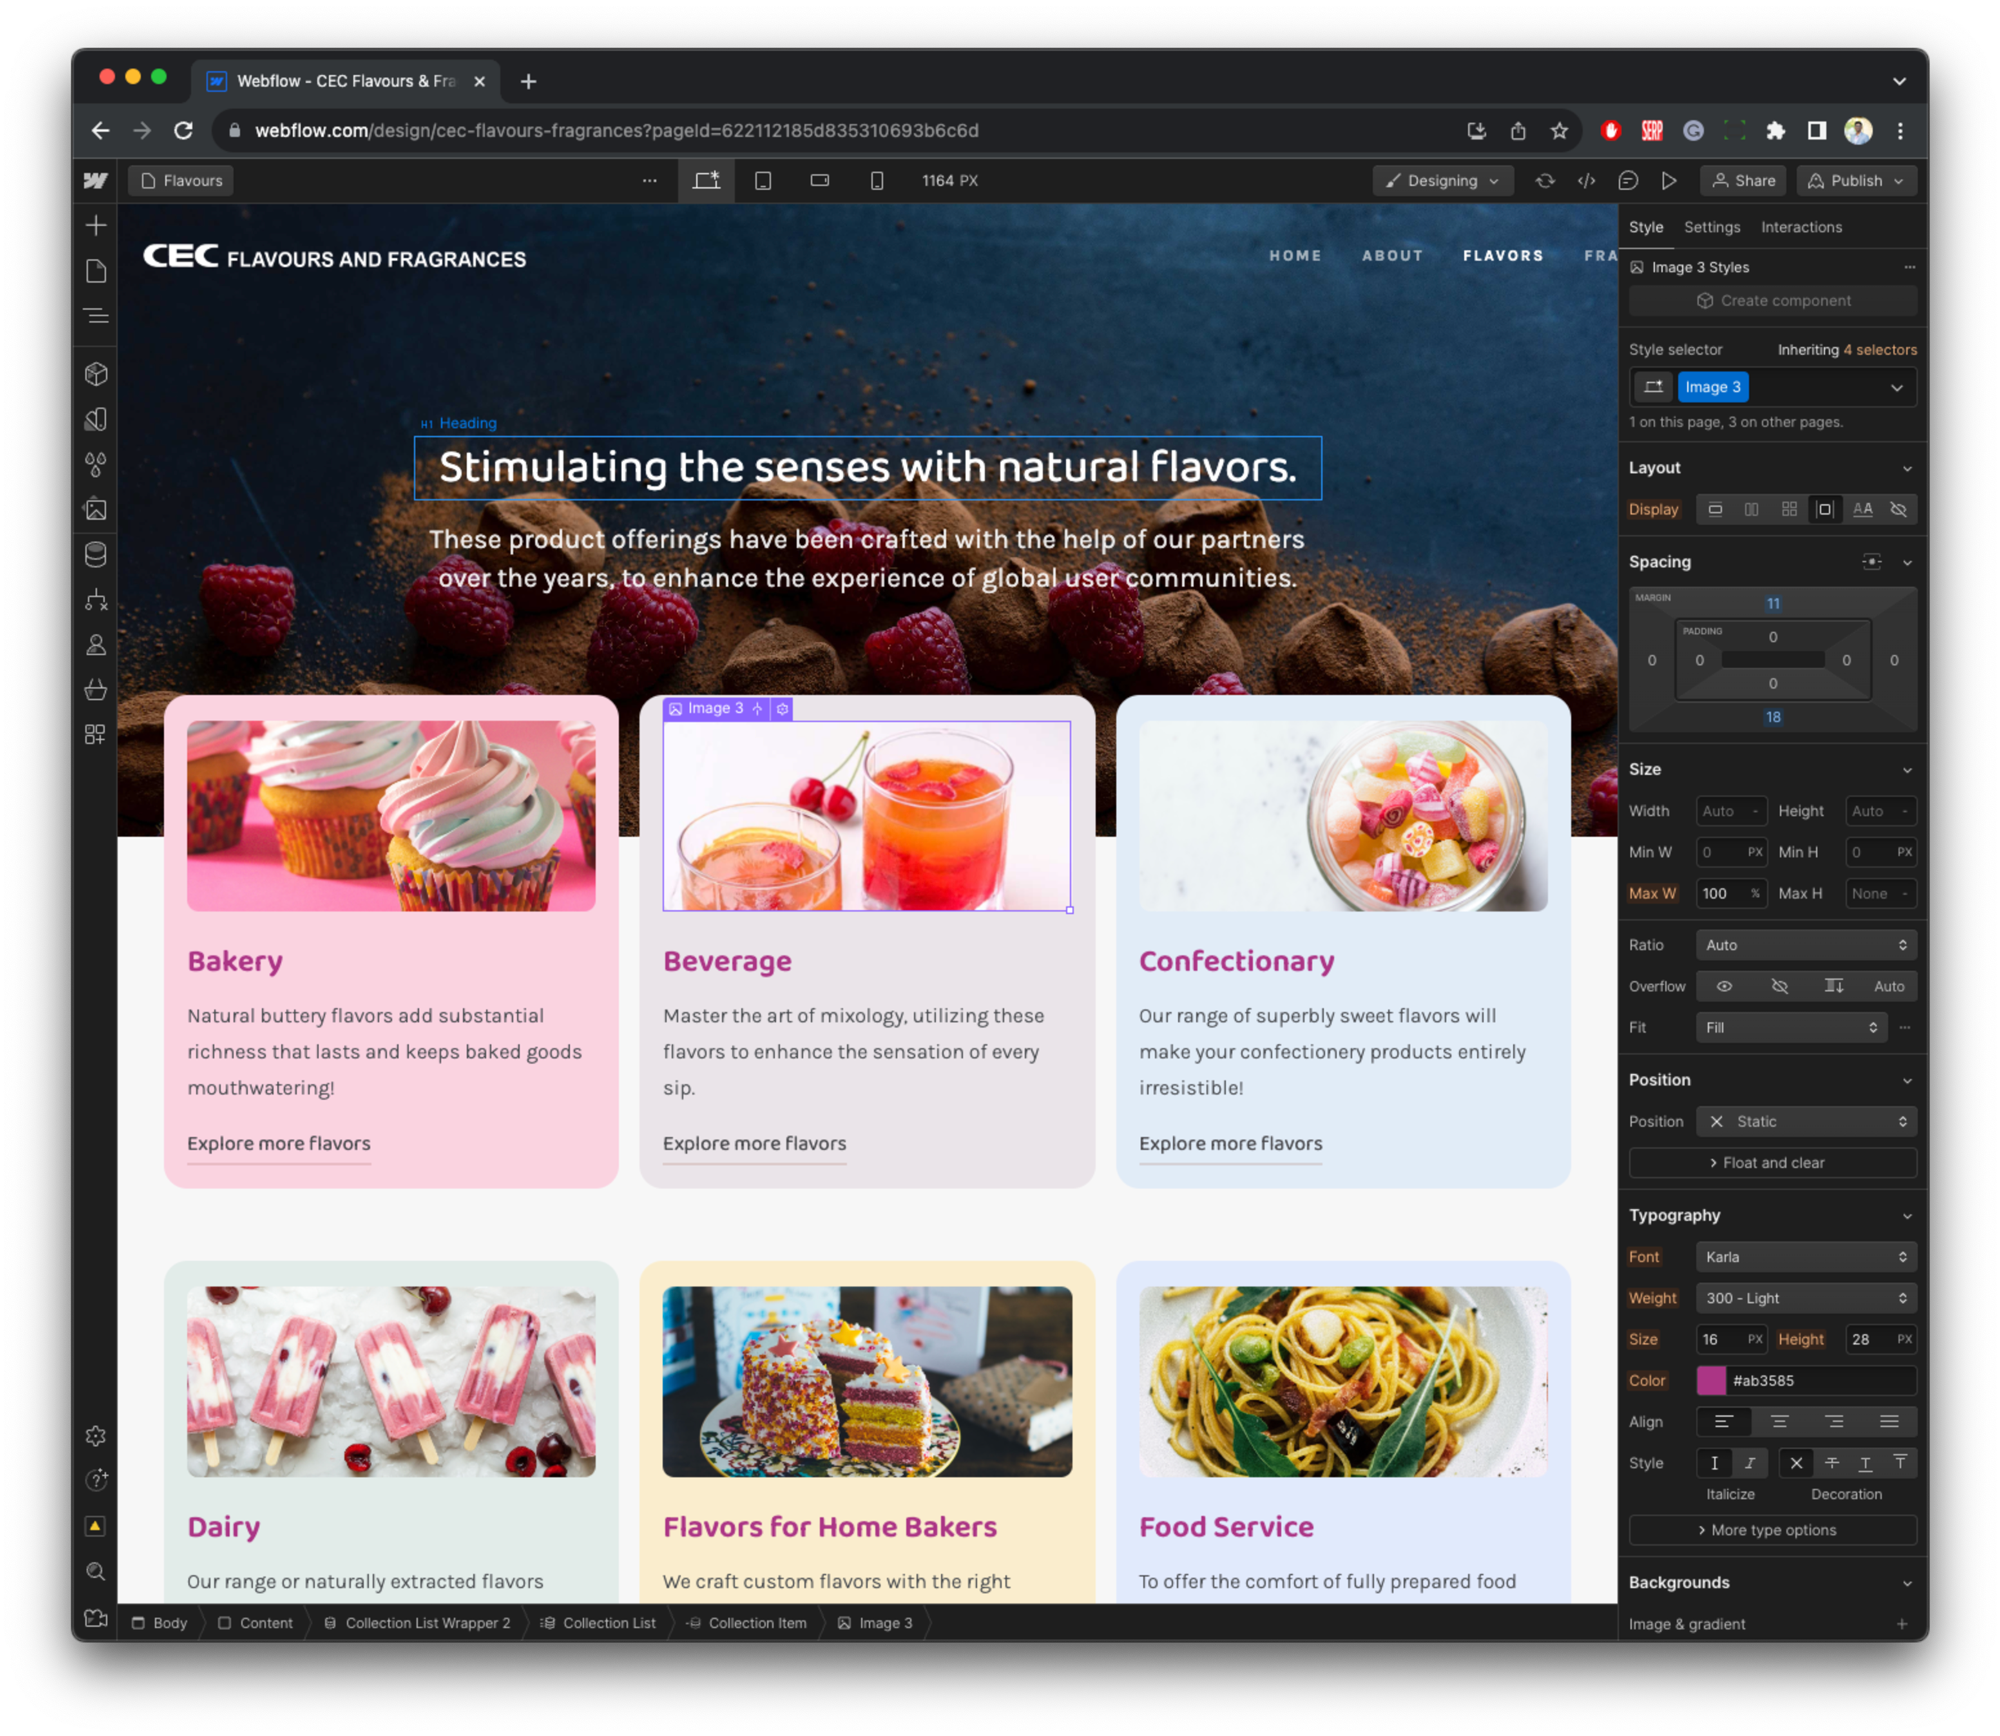Open Image 3 settings gear on canvas

click(783, 709)
